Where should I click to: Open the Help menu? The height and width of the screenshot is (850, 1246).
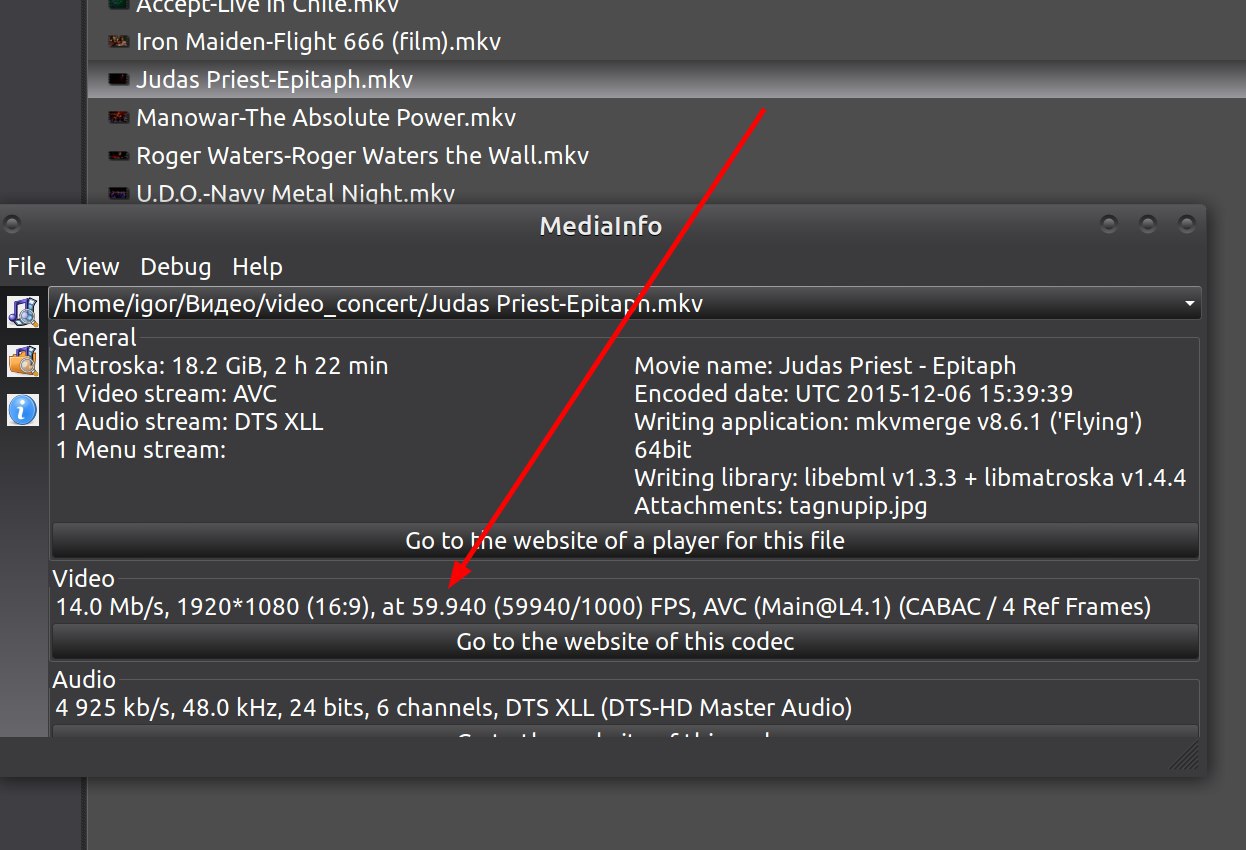[258, 266]
